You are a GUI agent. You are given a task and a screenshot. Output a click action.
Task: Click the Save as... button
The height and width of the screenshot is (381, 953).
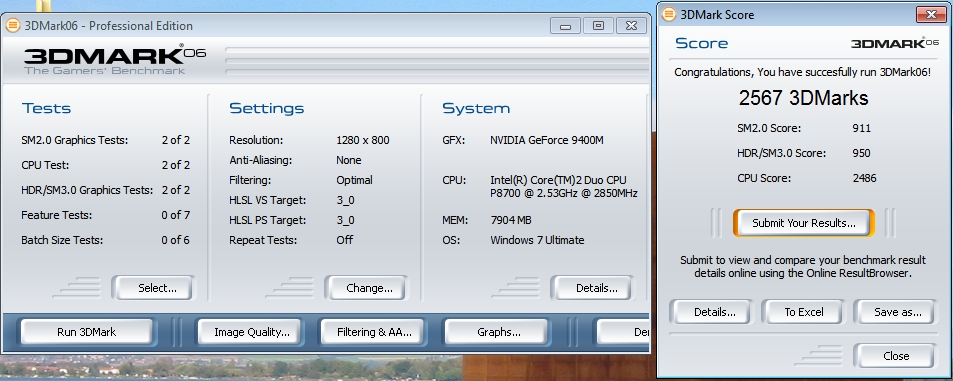point(894,312)
